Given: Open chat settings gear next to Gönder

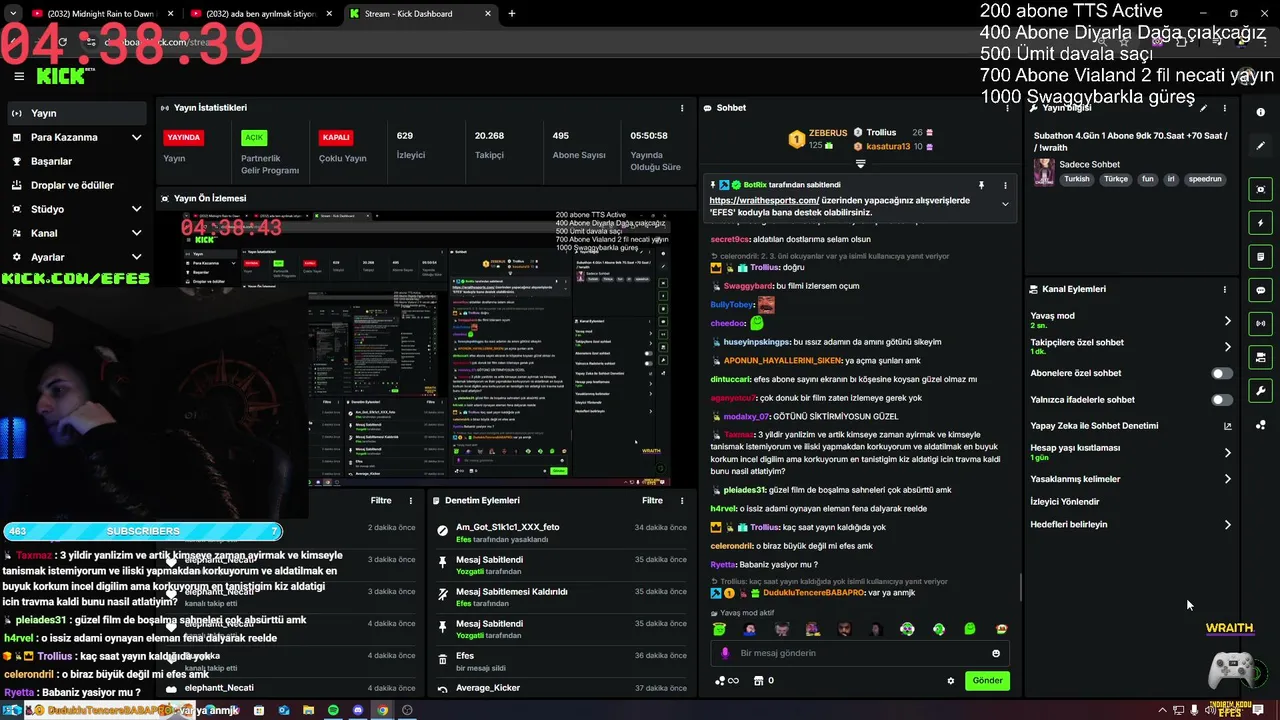Looking at the screenshot, I should tap(951, 681).
